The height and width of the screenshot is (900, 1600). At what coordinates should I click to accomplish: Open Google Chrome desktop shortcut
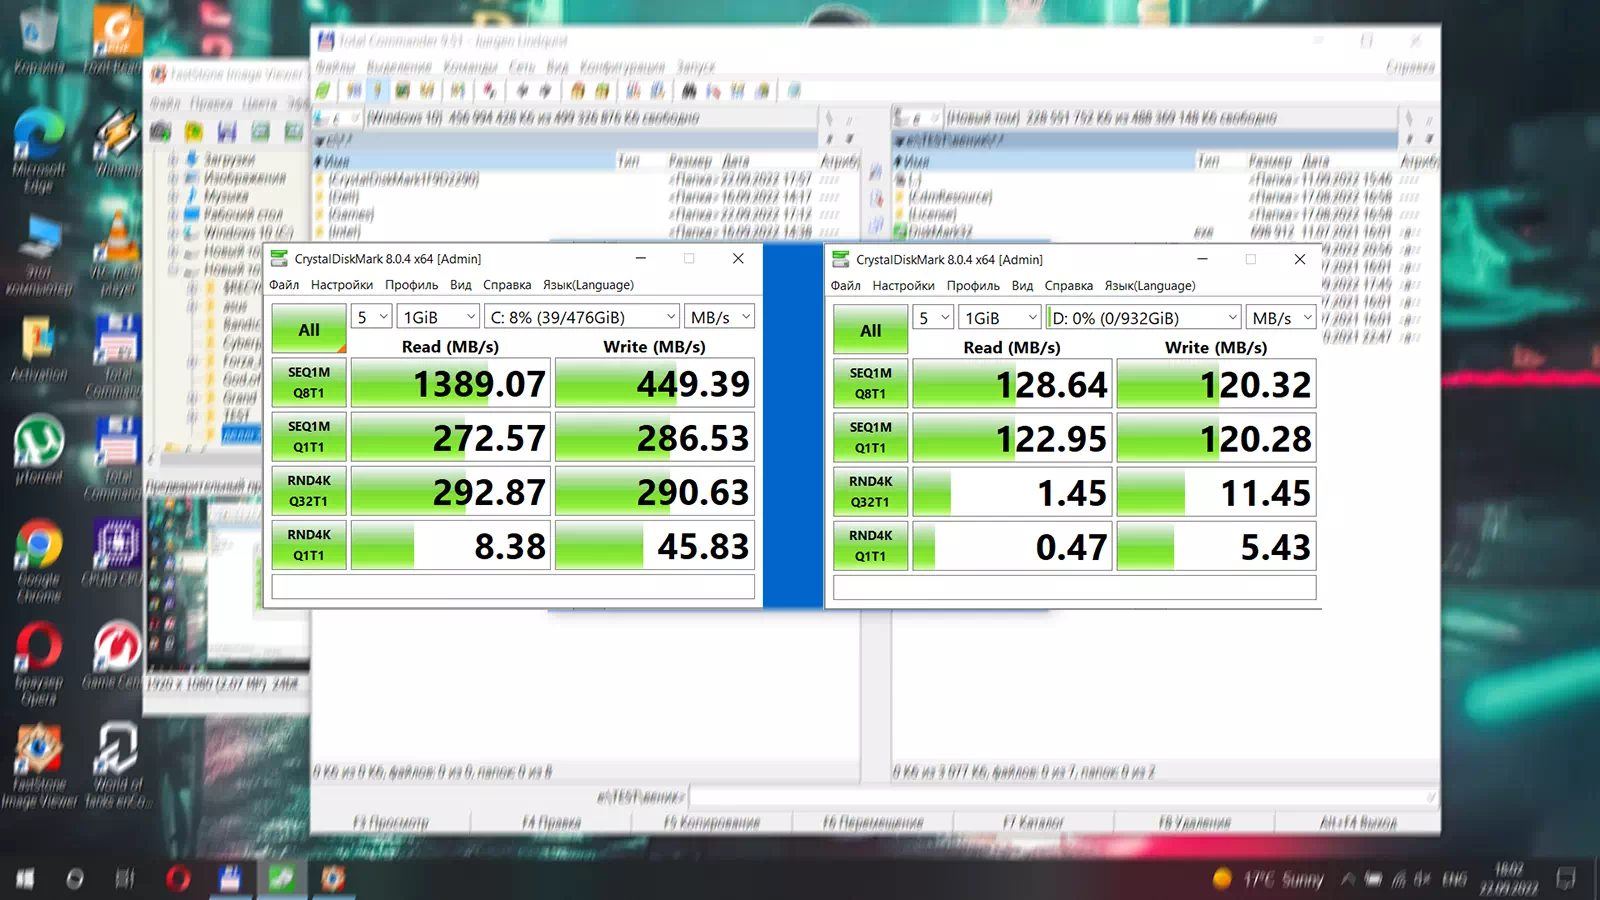pos(38,547)
